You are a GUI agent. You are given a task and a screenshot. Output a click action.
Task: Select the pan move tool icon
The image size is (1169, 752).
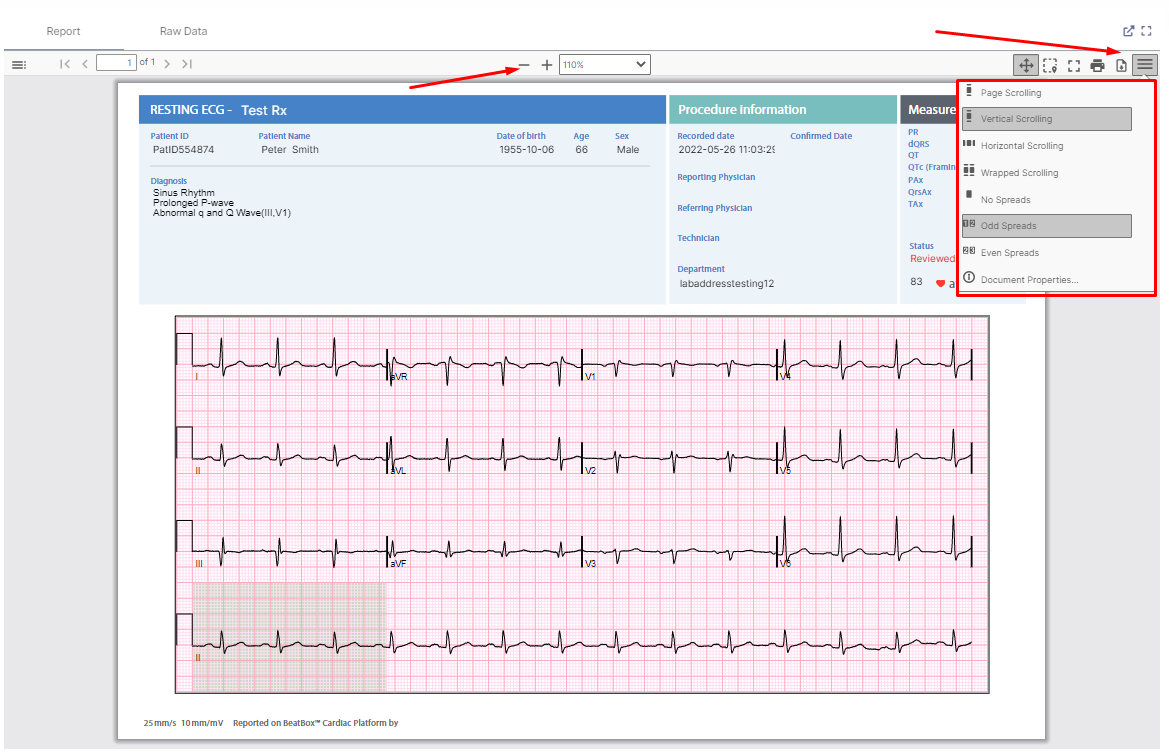coord(1026,65)
